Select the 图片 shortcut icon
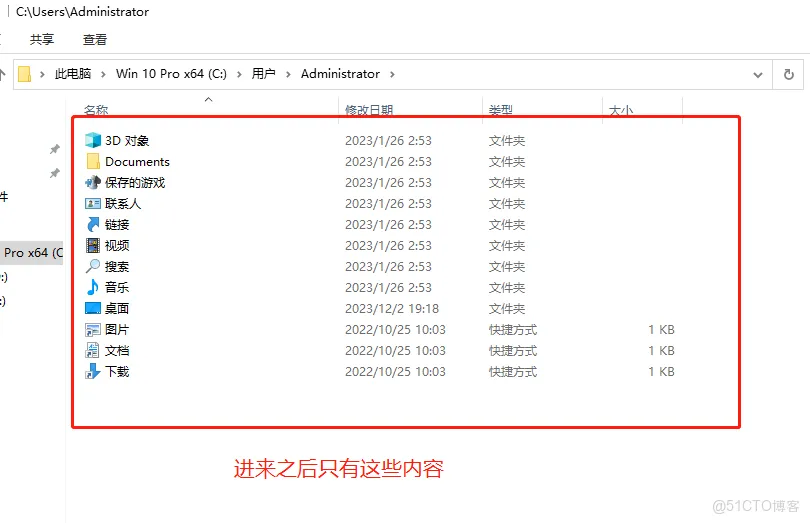Screen dimensions: 810x523 93,330
